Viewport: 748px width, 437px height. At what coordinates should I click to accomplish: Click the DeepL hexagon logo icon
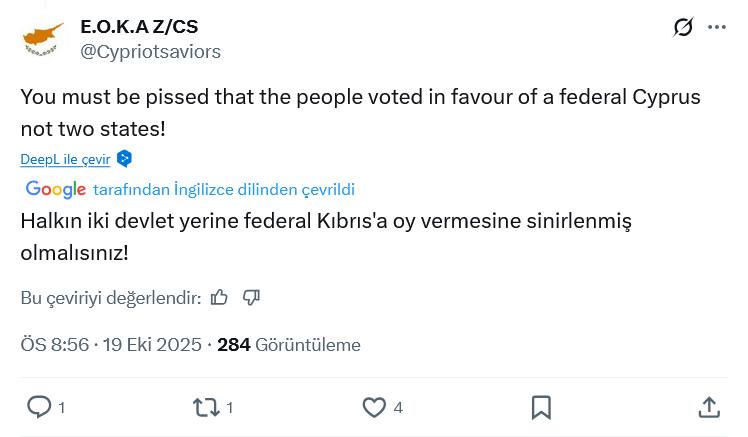click(x=124, y=159)
